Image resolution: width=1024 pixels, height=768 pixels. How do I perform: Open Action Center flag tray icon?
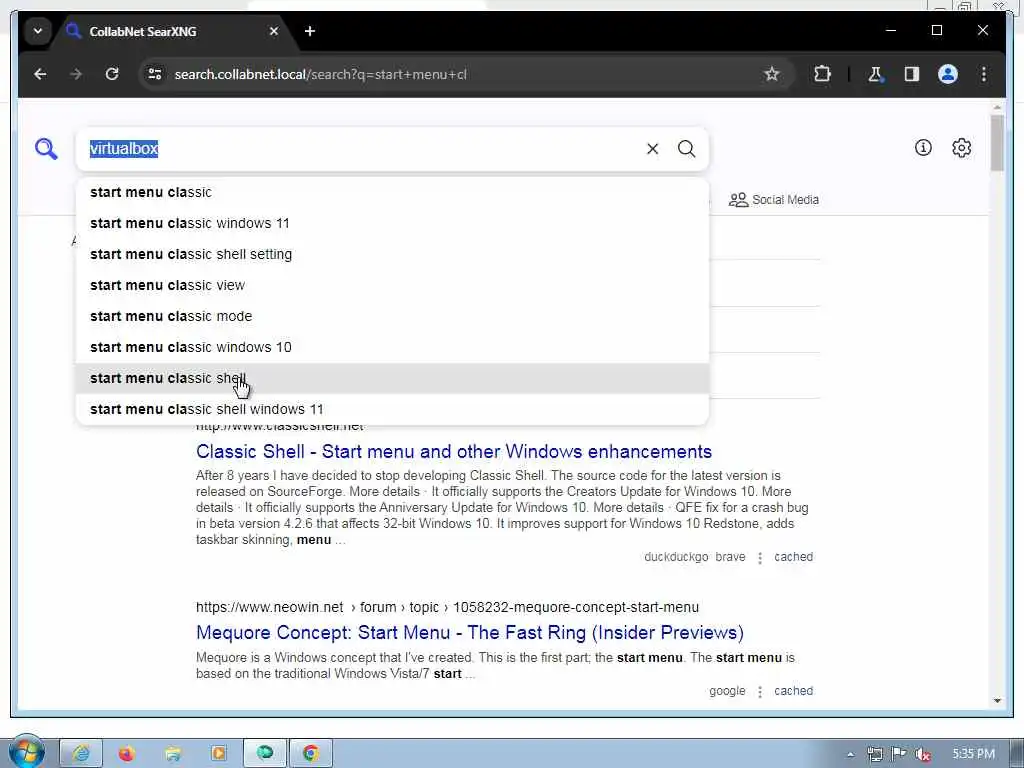click(x=899, y=754)
